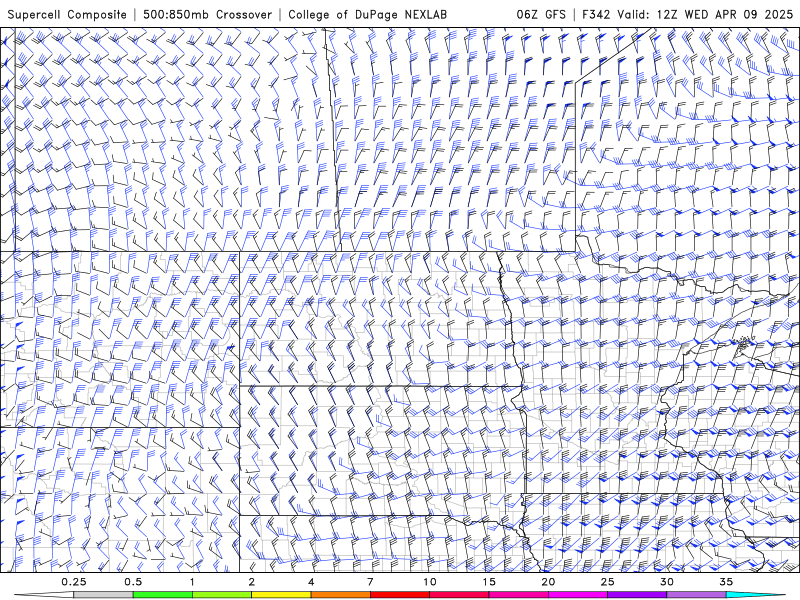Click the "500:850mb Crossover" label

[207, 14]
